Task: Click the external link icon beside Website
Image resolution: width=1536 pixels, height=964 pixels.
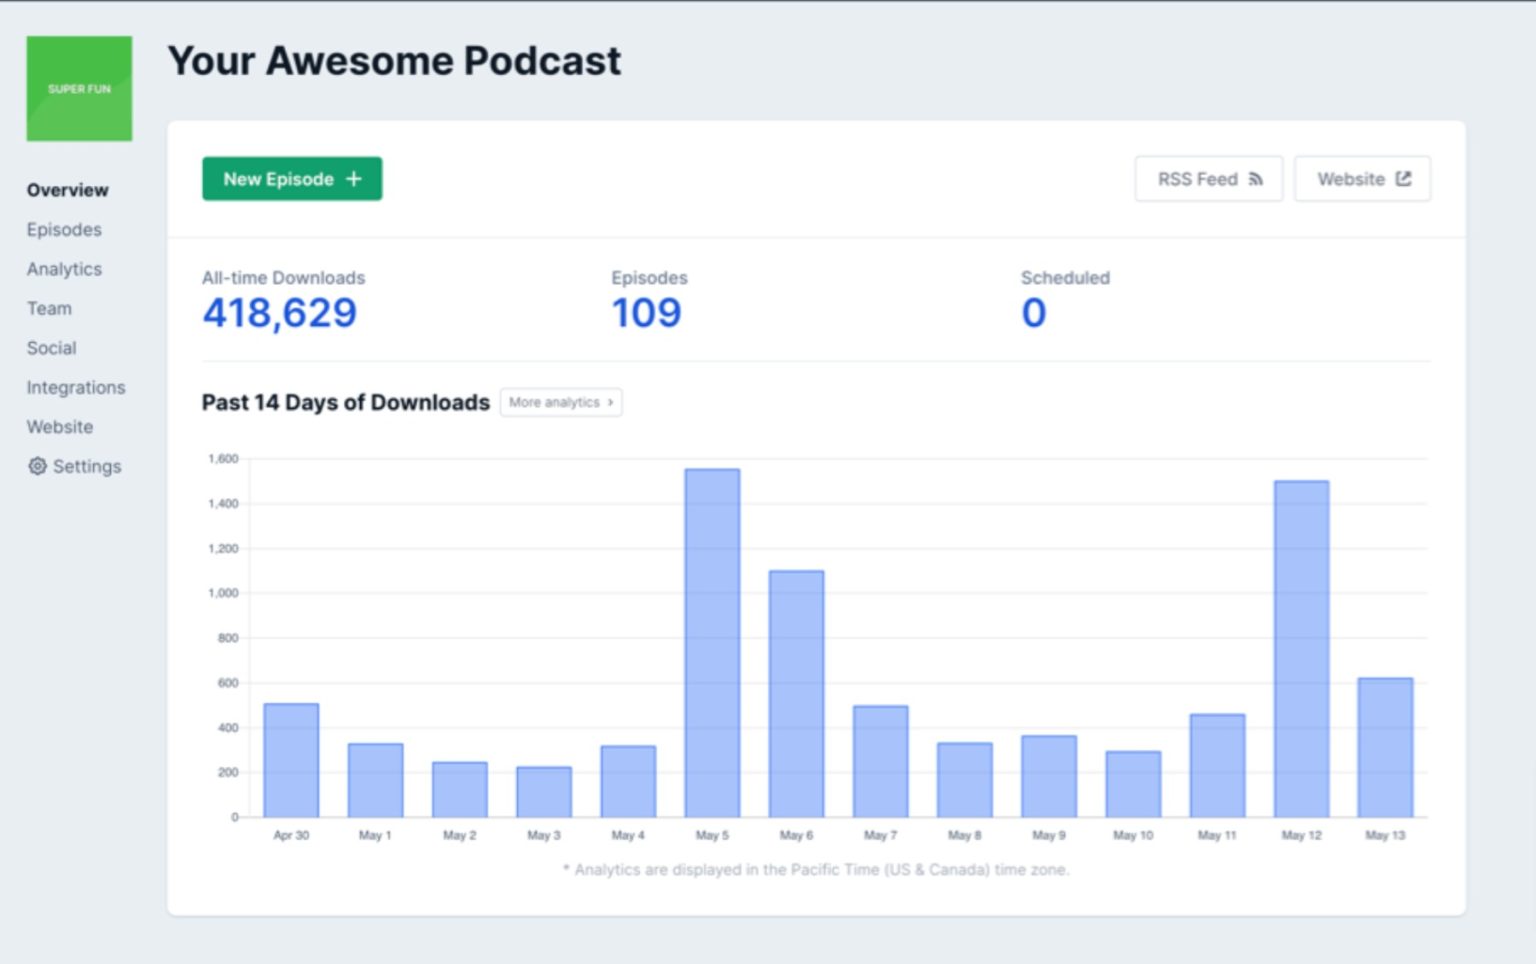Action: [x=1405, y=178]
